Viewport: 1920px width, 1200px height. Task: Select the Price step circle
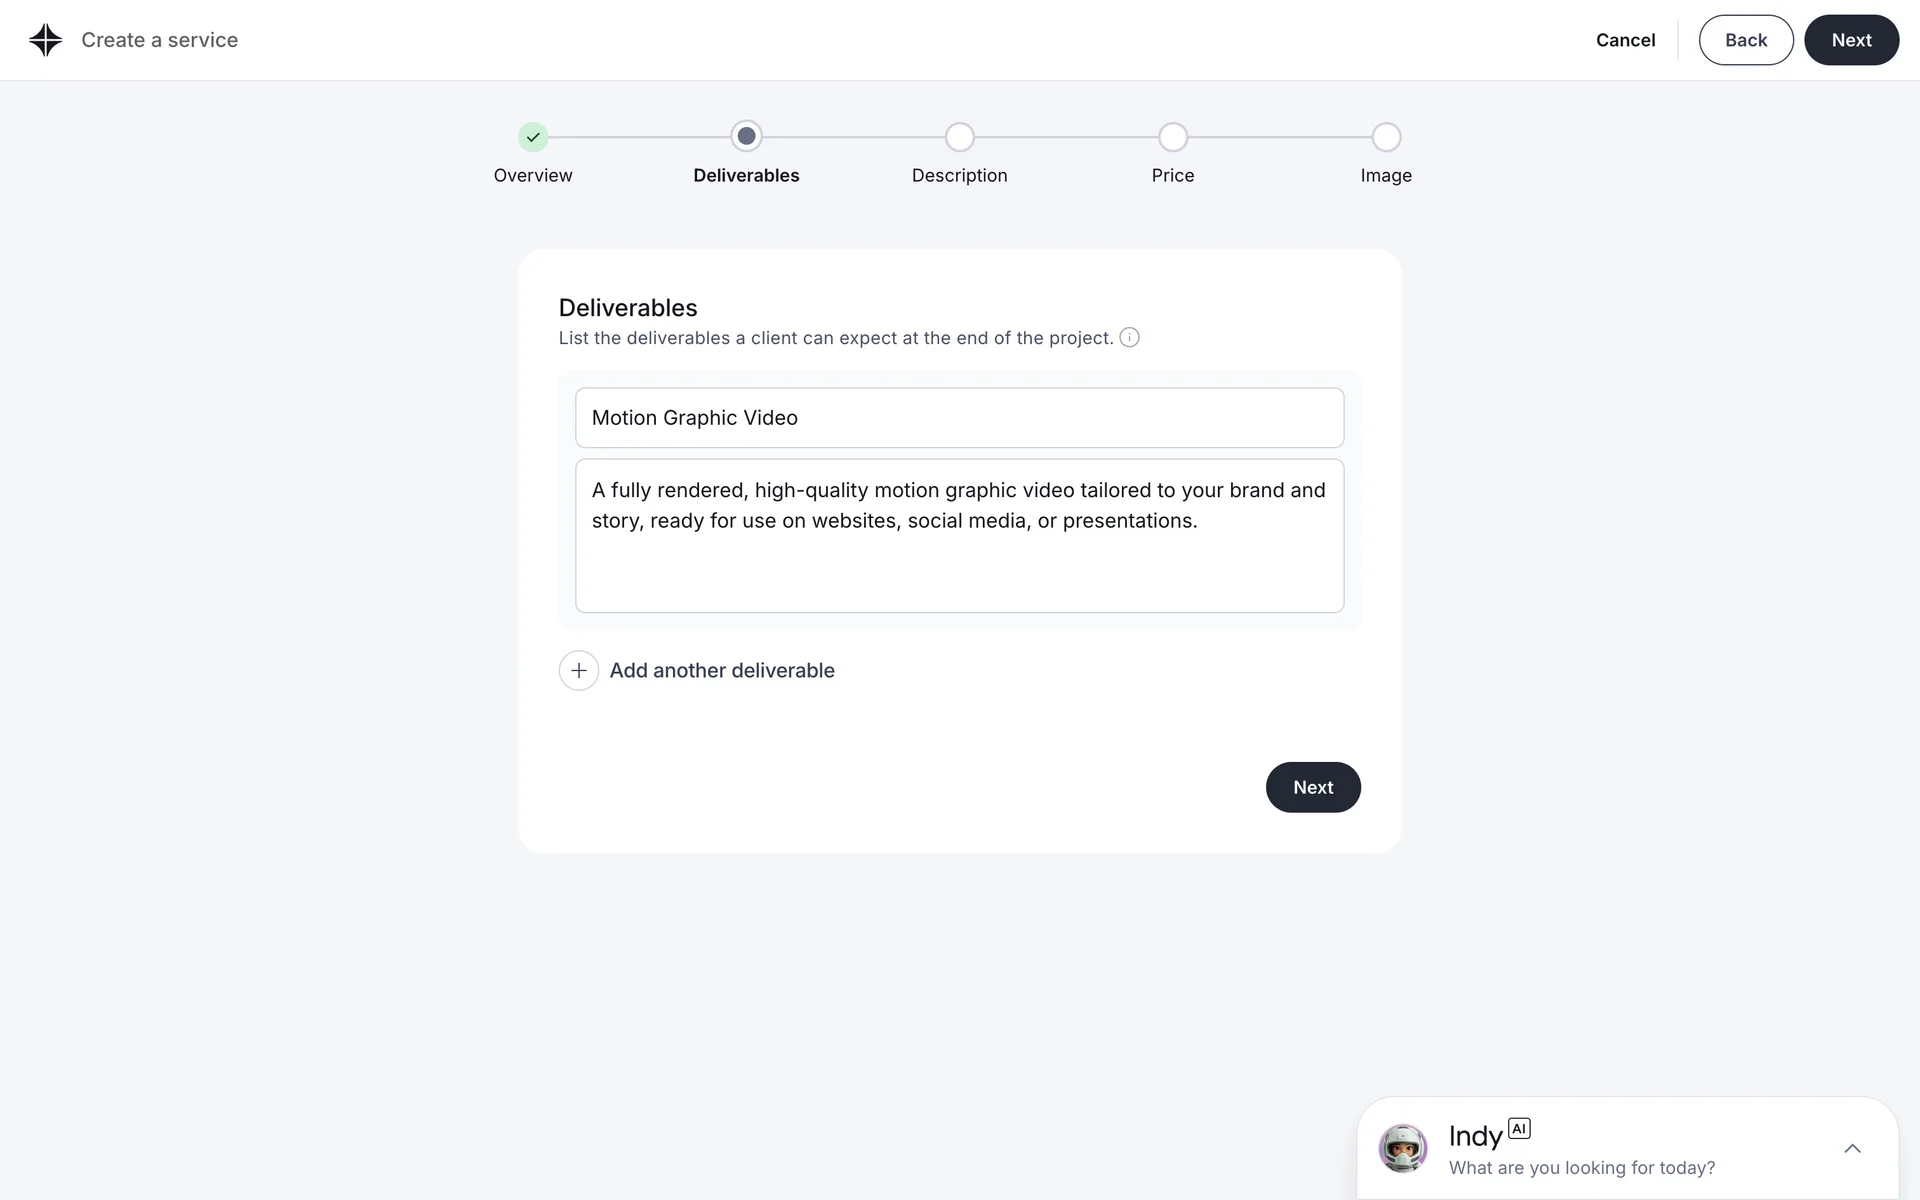1173,137
